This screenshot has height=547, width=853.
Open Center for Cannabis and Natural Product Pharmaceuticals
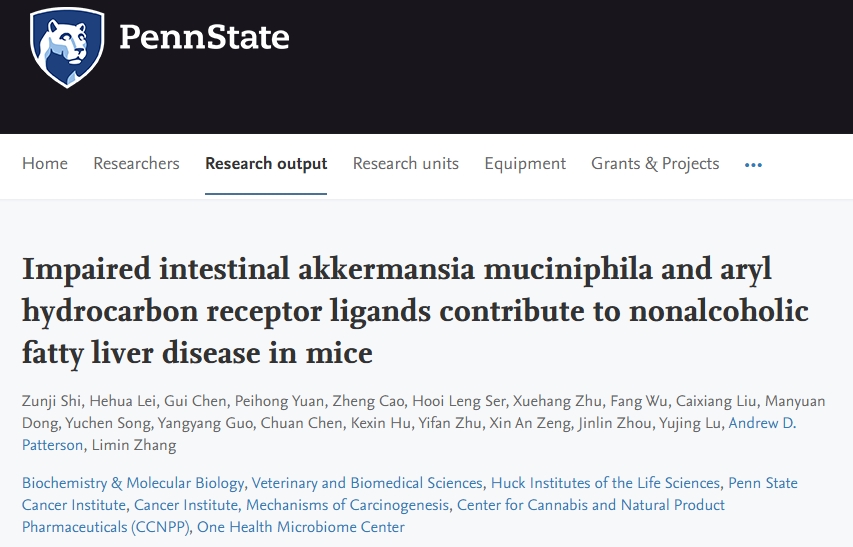[590, 505]
